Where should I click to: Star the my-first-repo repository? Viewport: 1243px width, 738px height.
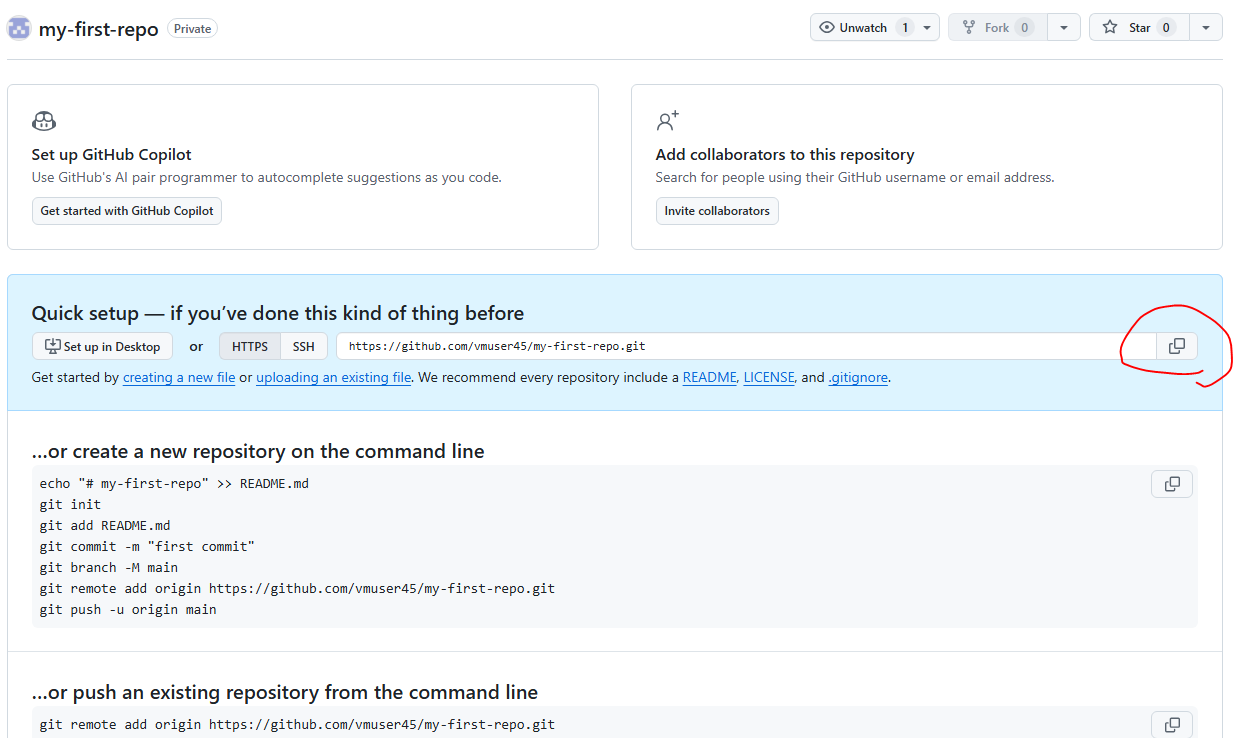[x=1139, y=28]
